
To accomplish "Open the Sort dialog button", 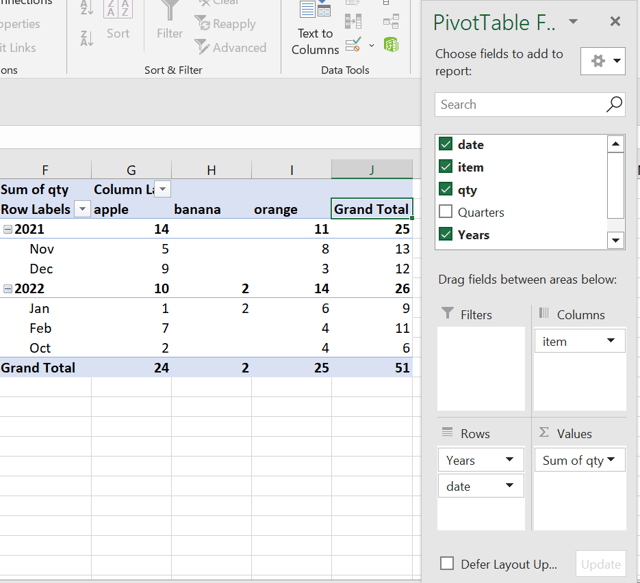I will [x=118, y=20].
